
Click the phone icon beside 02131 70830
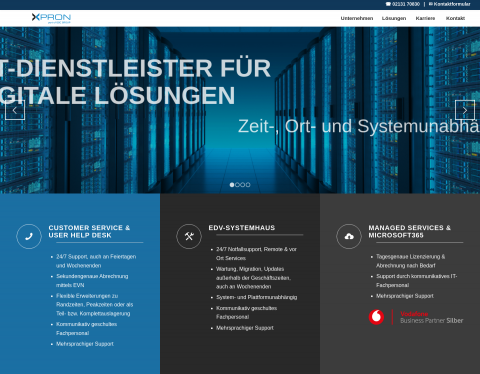[x=388, y=4]
